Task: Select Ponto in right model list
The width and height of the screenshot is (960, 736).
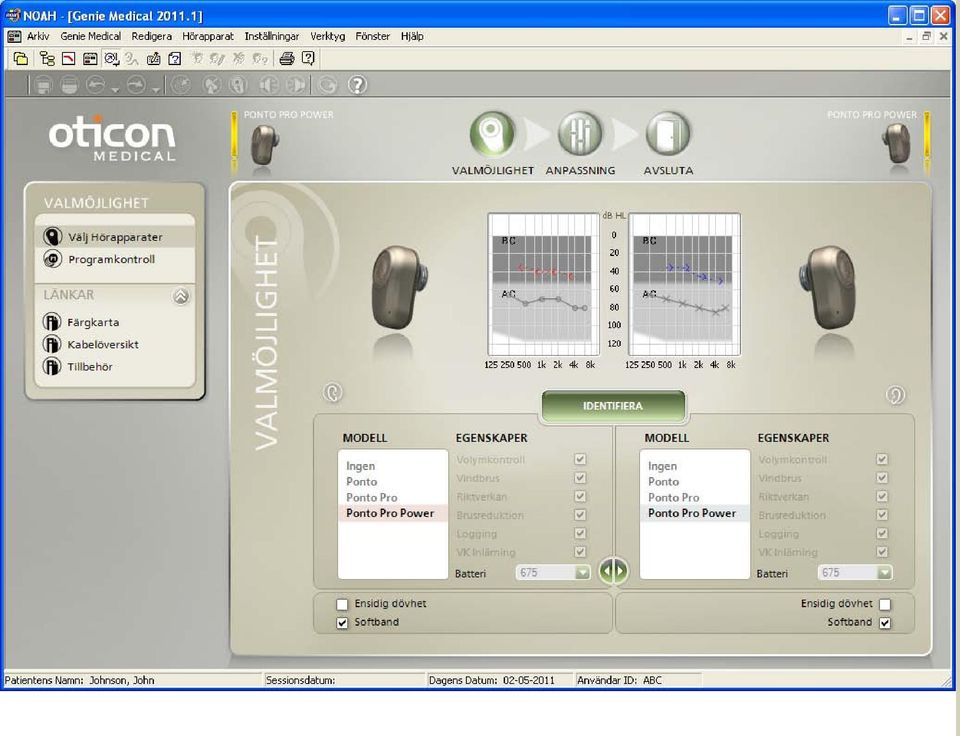Action: [695, 482]
